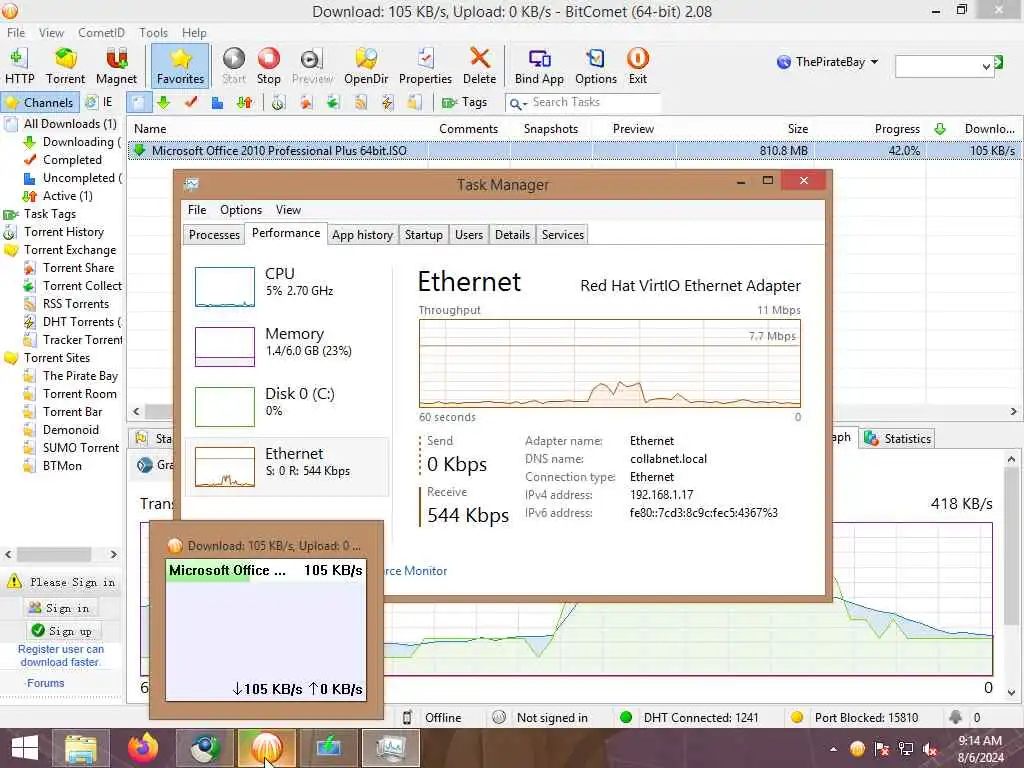
Task: Open Search Tasks magnifier dropdown
Action: (x=518, y=103)
